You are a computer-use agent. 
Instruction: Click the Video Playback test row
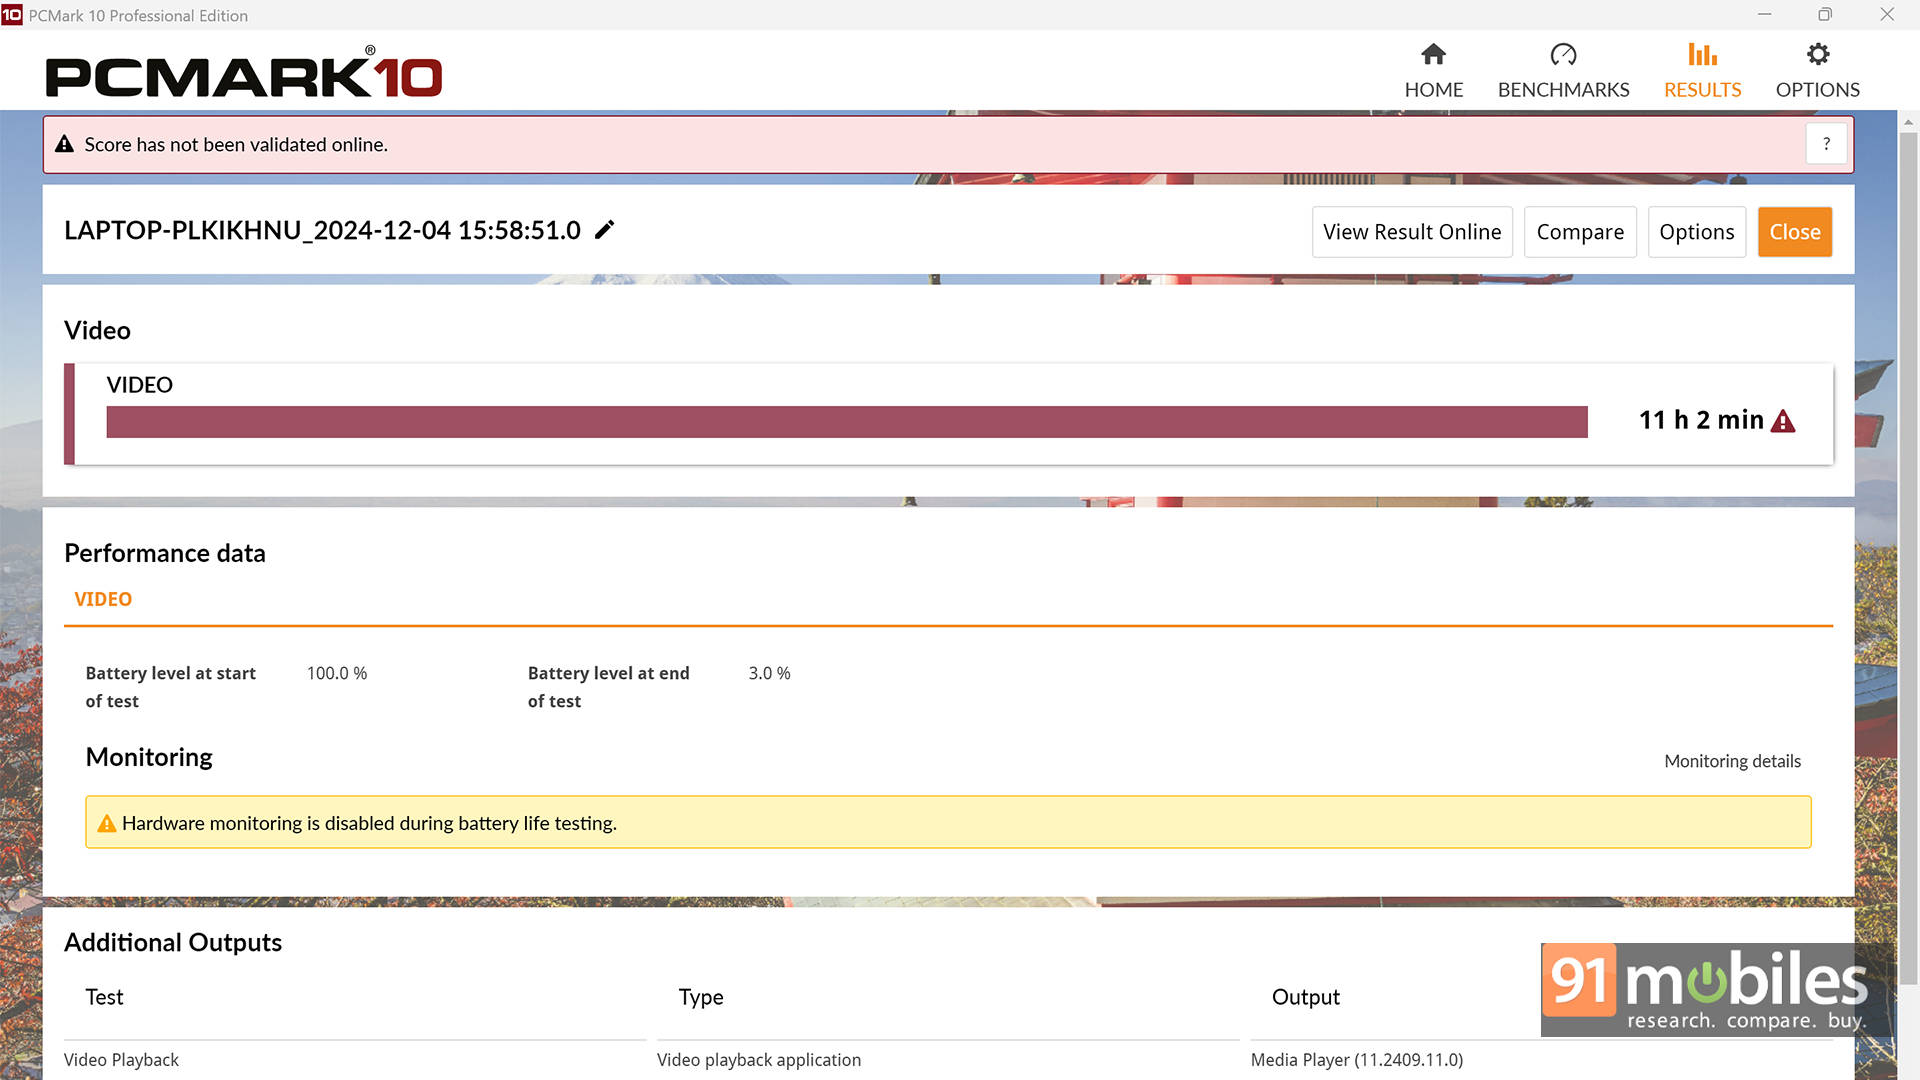click(x=121, y=1060)
